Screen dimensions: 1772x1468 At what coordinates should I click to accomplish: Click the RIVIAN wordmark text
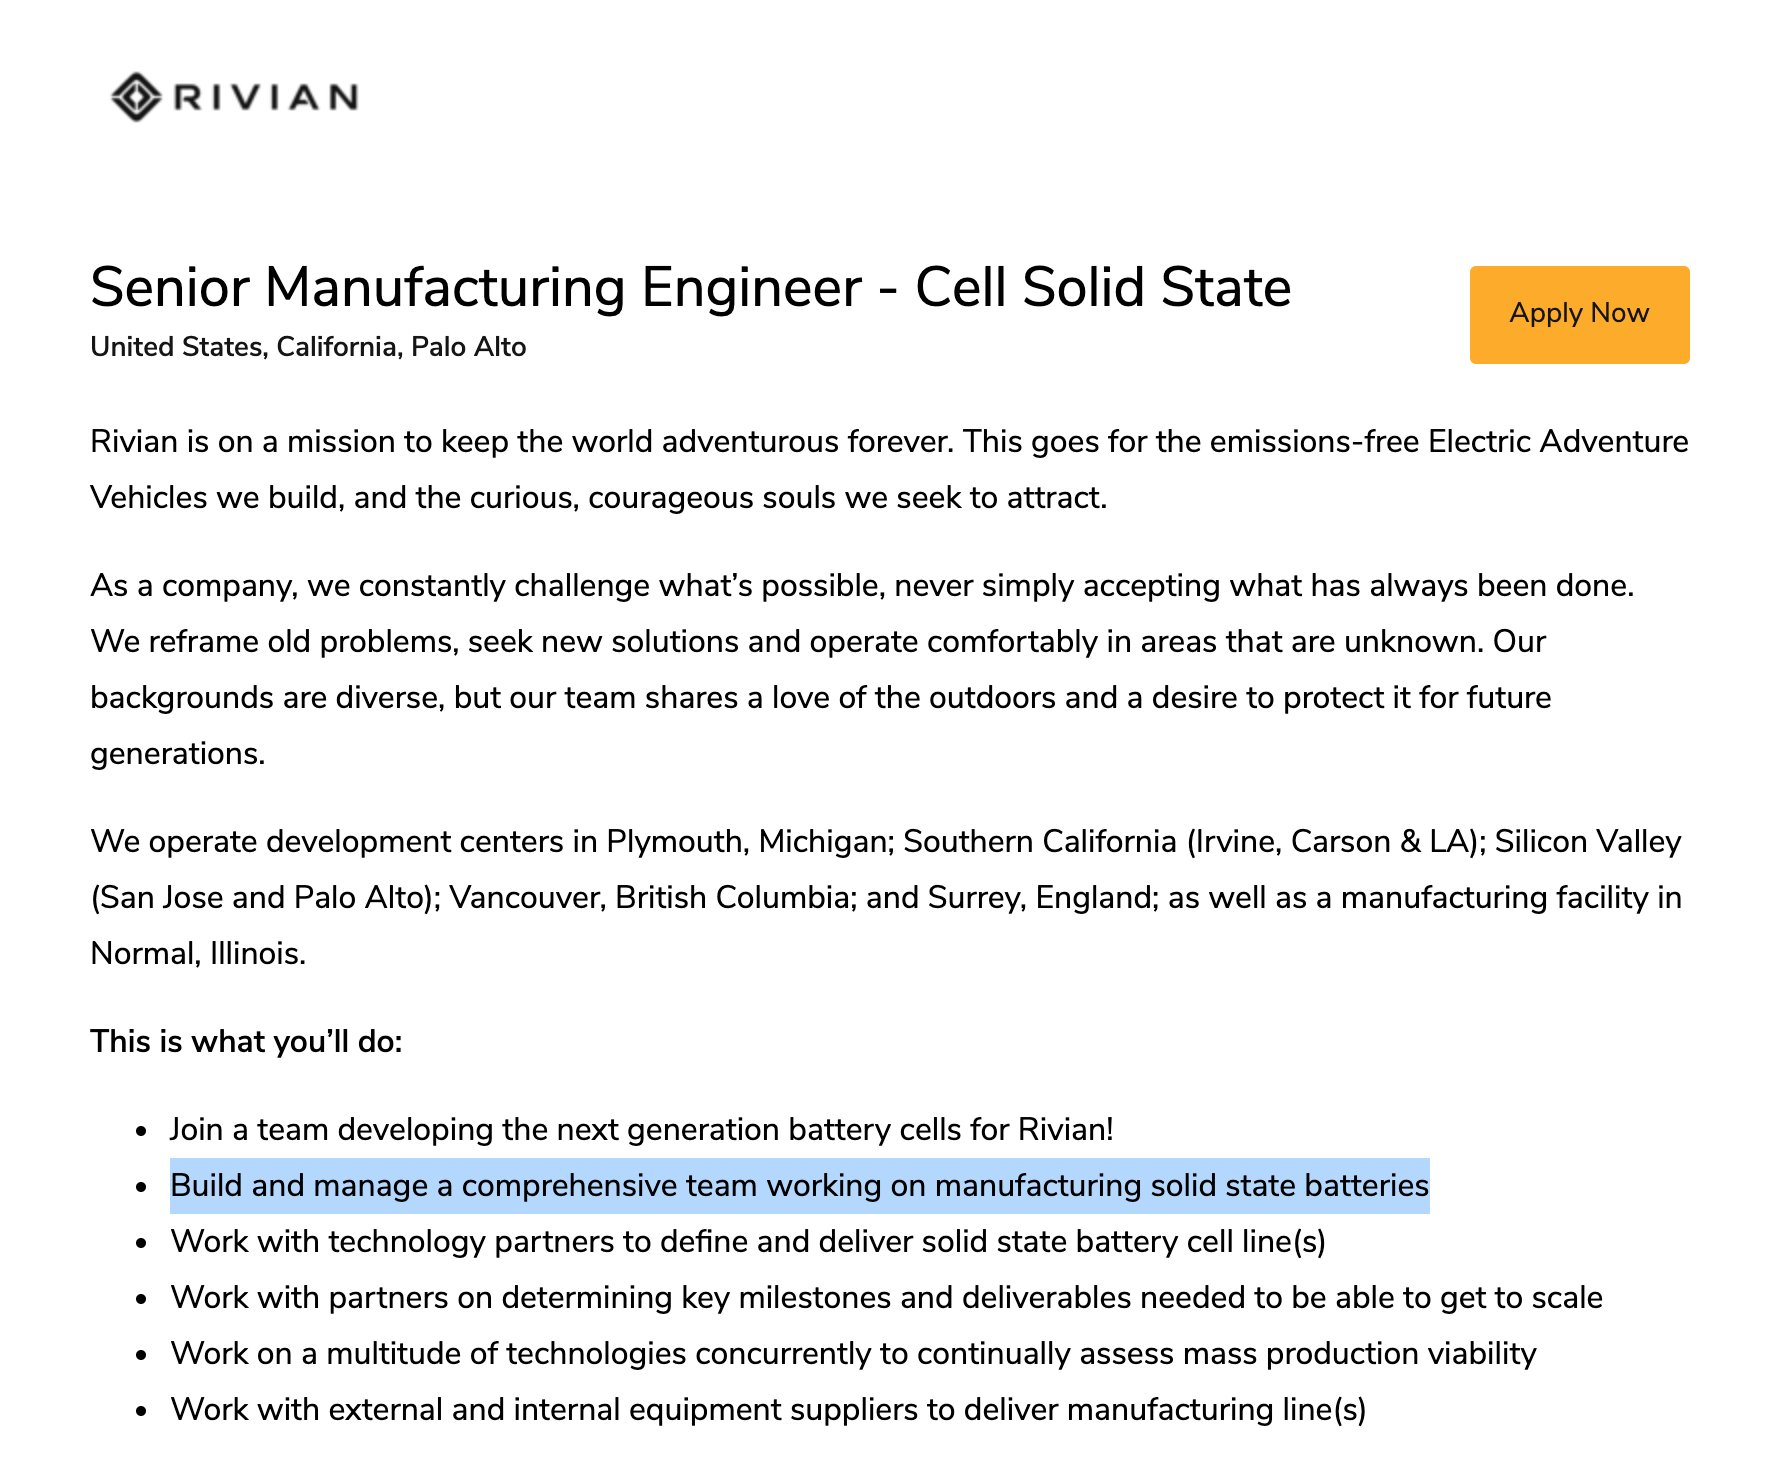tap(266, 97)
